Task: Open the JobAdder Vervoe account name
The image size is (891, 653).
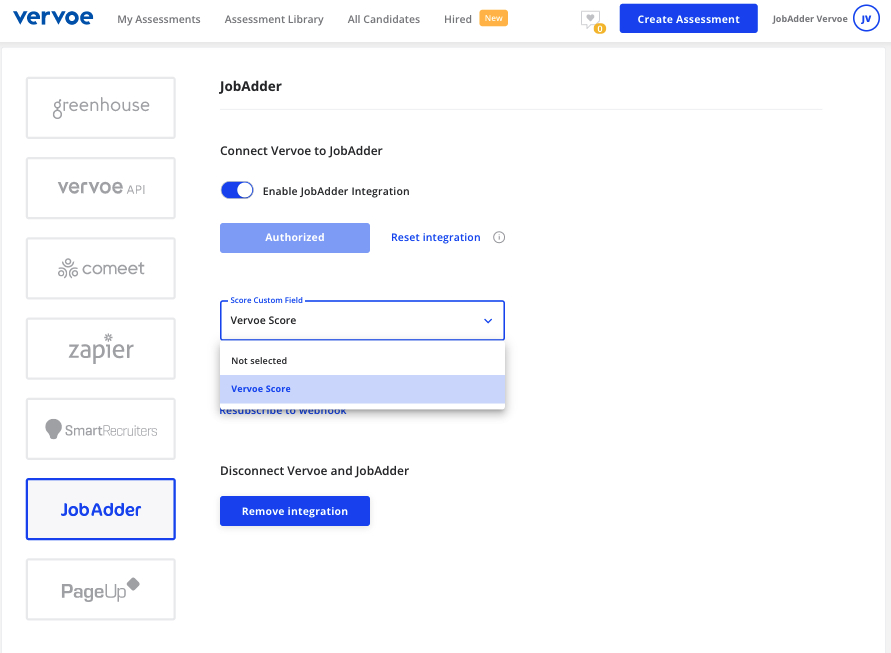Action: pyautogui.click(x=810, y=19)
